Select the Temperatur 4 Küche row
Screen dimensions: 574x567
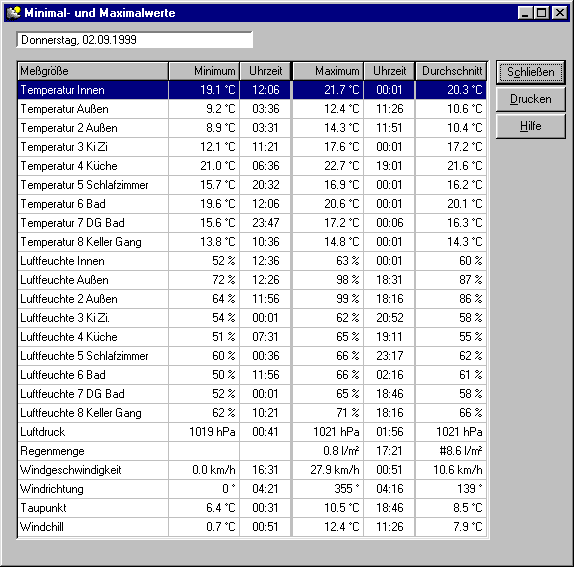click(x=252, y=166)
